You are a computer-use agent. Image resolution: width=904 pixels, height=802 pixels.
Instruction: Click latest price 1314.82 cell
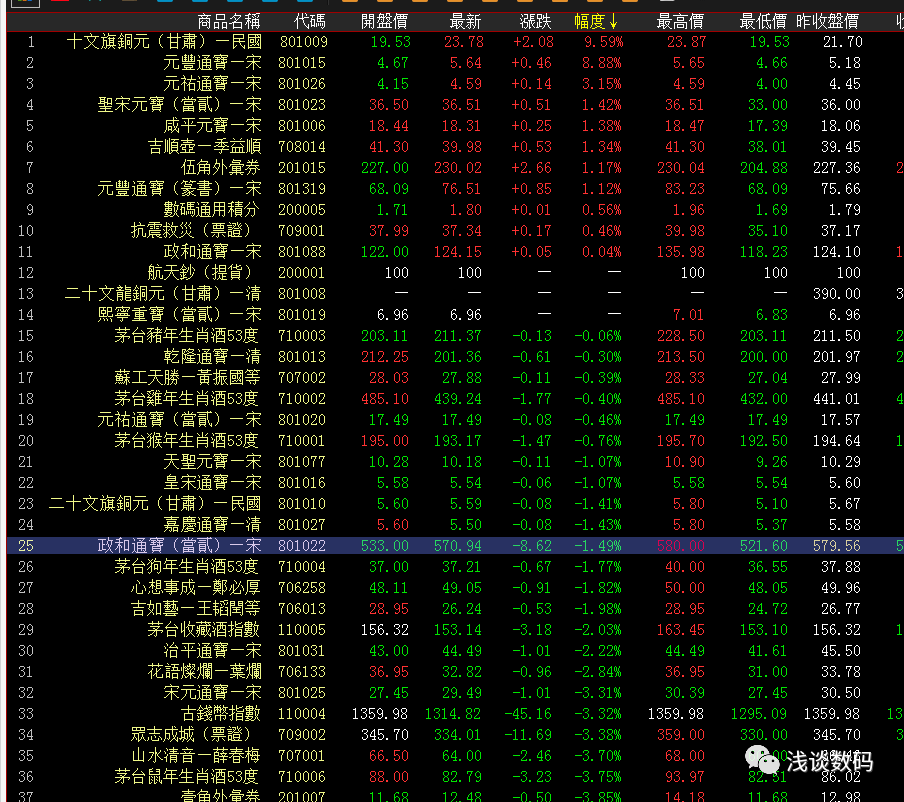[x=453, y=714]
